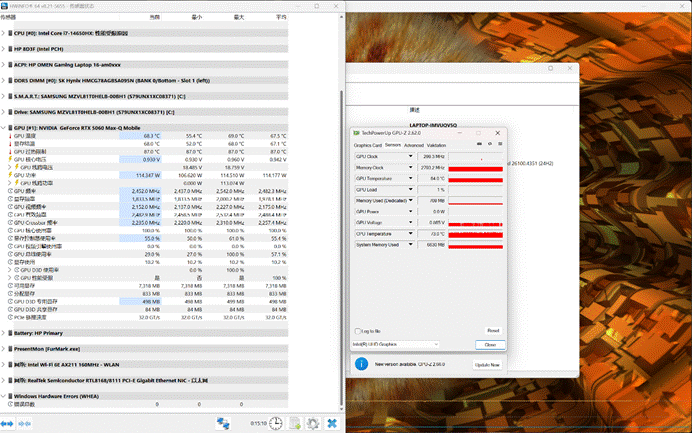
Task: Open the GPU-Z hamburger menu icon
Action: [500, 144]
